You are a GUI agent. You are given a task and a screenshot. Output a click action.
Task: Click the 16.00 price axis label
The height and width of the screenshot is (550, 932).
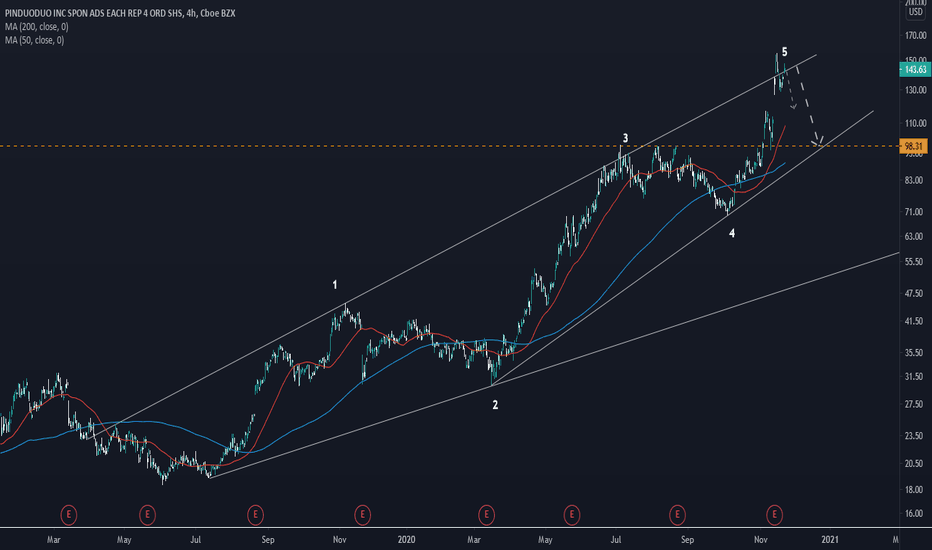click(916, 514)
